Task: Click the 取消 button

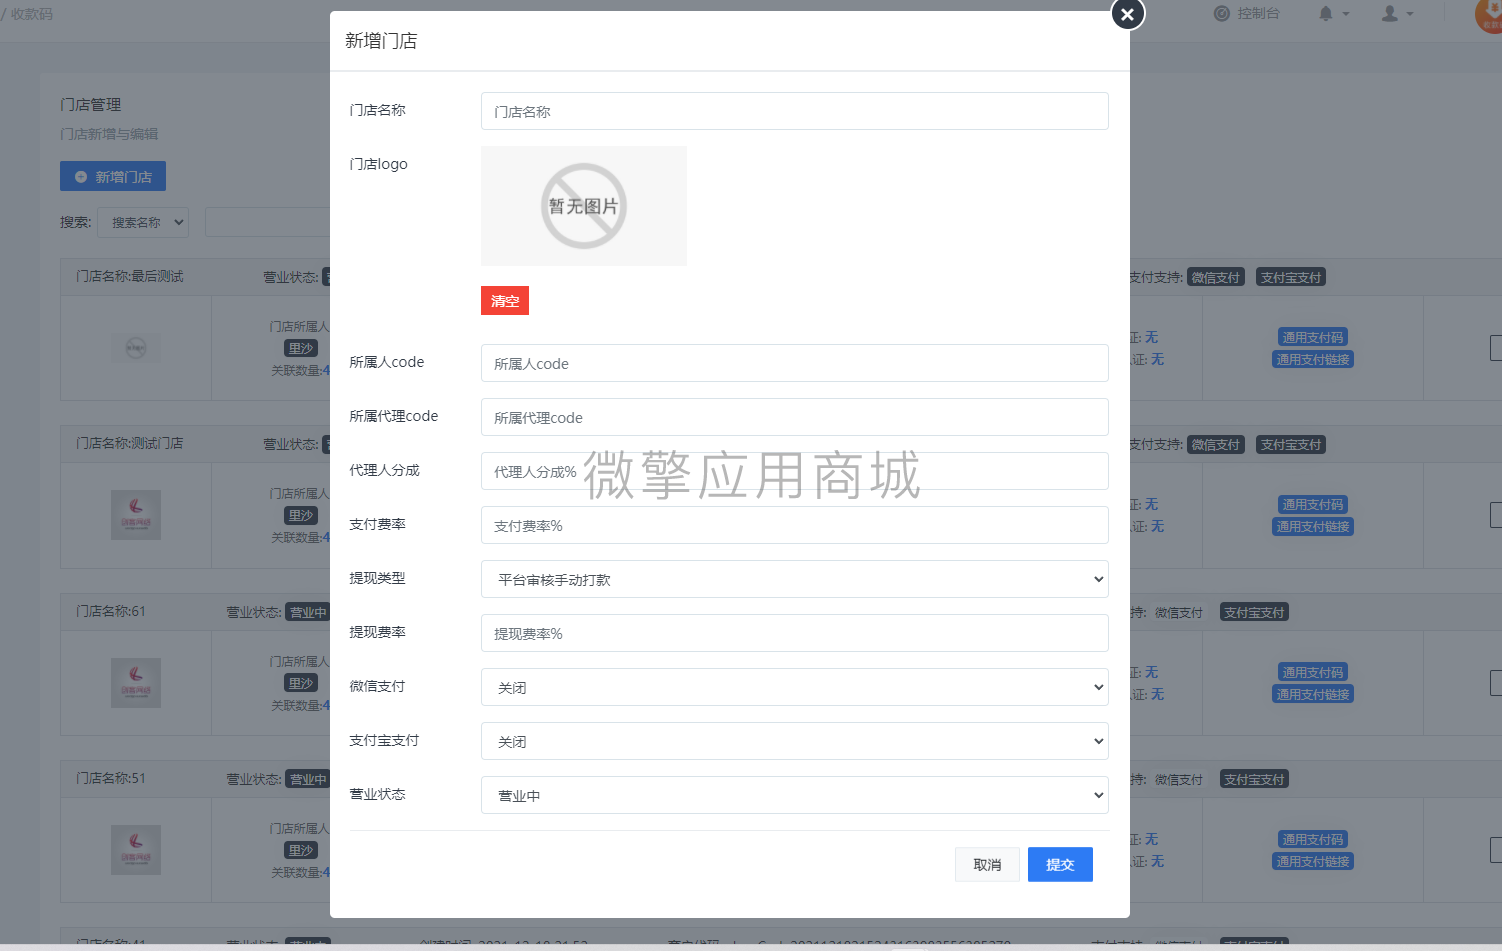Action: click(987, 865)
